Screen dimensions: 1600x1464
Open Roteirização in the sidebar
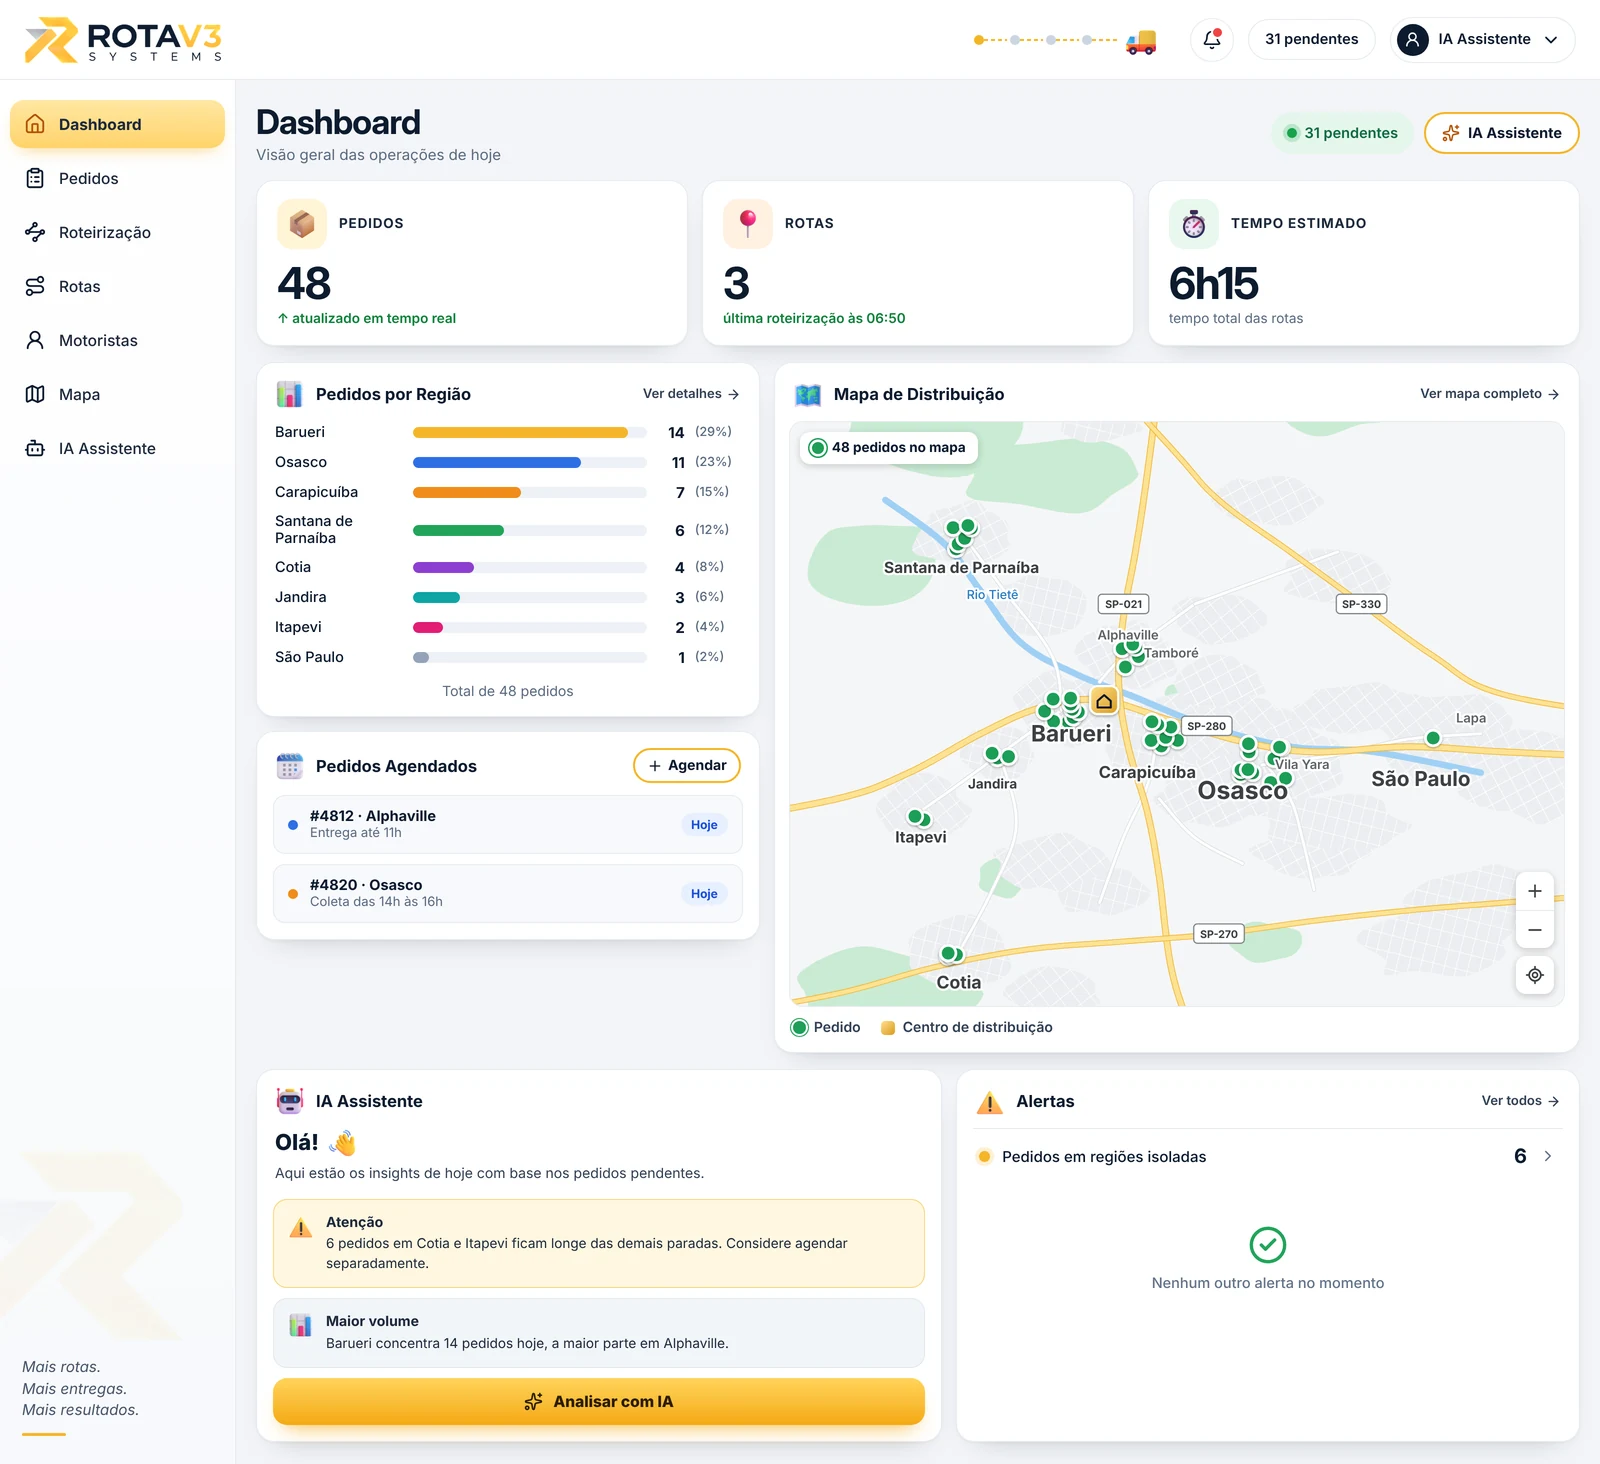pos(117,232)
